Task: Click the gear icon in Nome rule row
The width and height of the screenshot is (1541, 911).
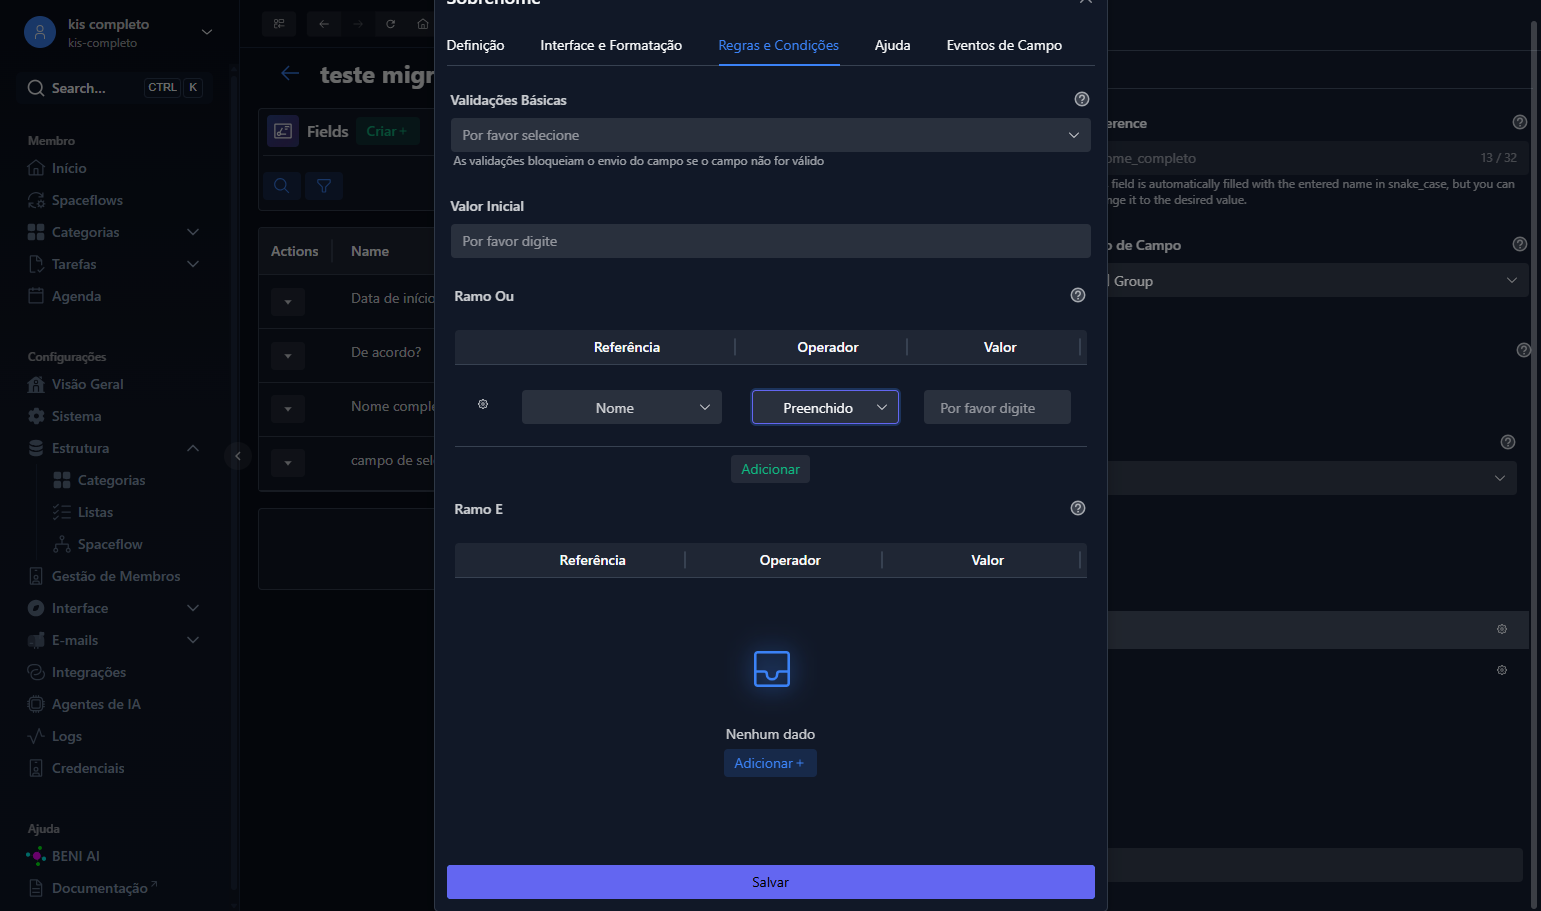Action: [x=483, y=404]
